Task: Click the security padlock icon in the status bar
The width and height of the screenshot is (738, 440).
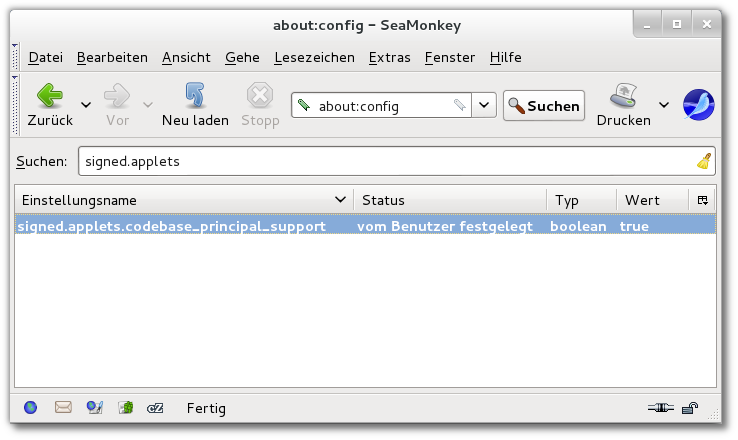Action: 690,408
